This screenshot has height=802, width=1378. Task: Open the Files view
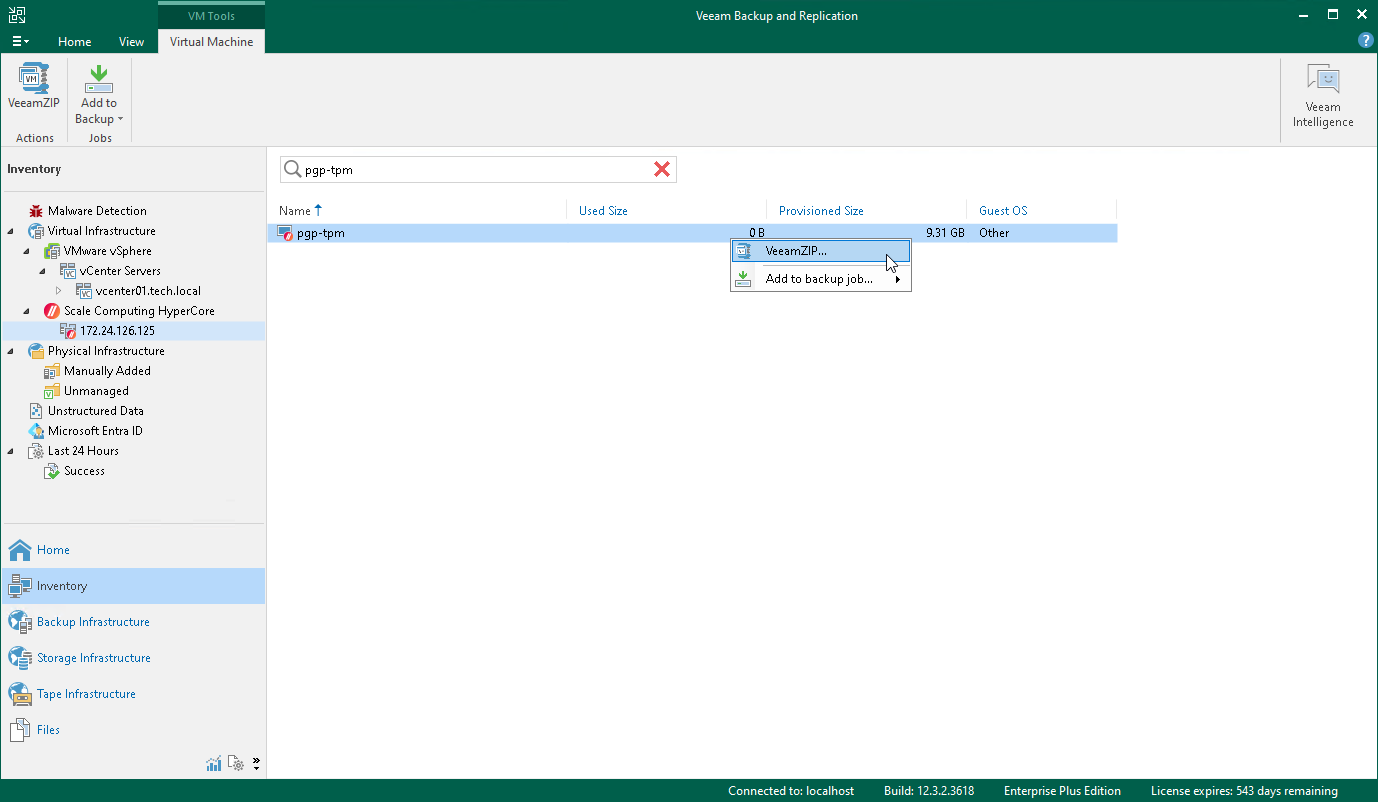(x=133, y=730)
